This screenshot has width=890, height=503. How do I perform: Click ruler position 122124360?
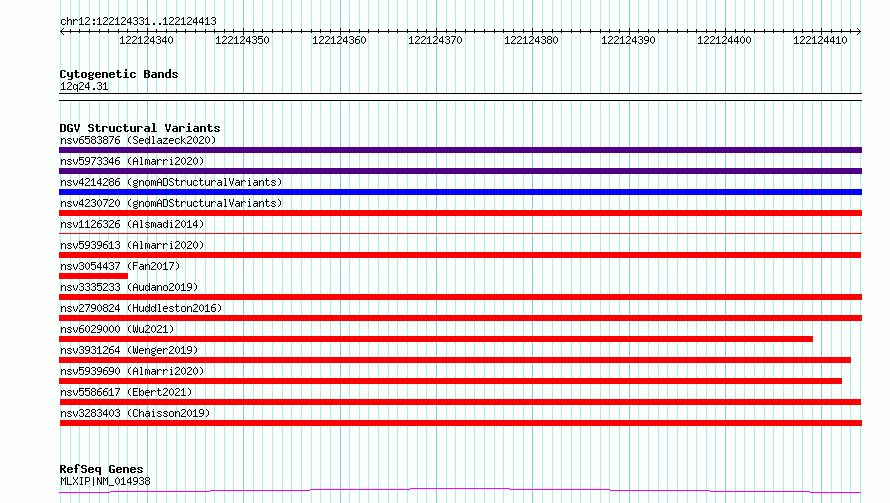[x=339, y=40]
